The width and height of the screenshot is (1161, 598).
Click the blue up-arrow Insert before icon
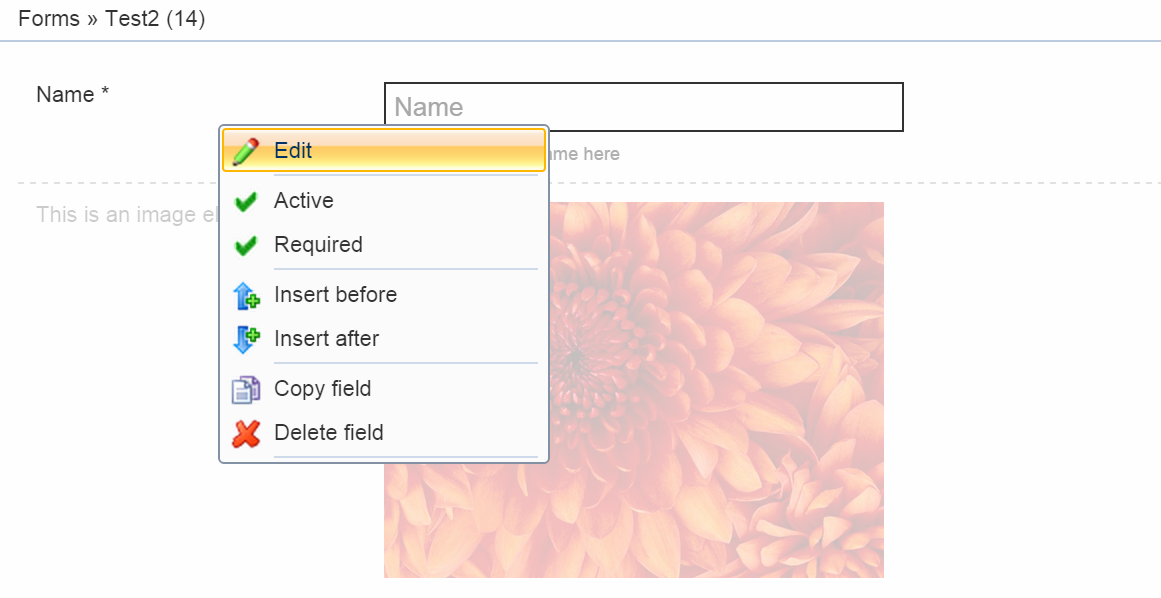pyautogui.click(x=245, y=295)
